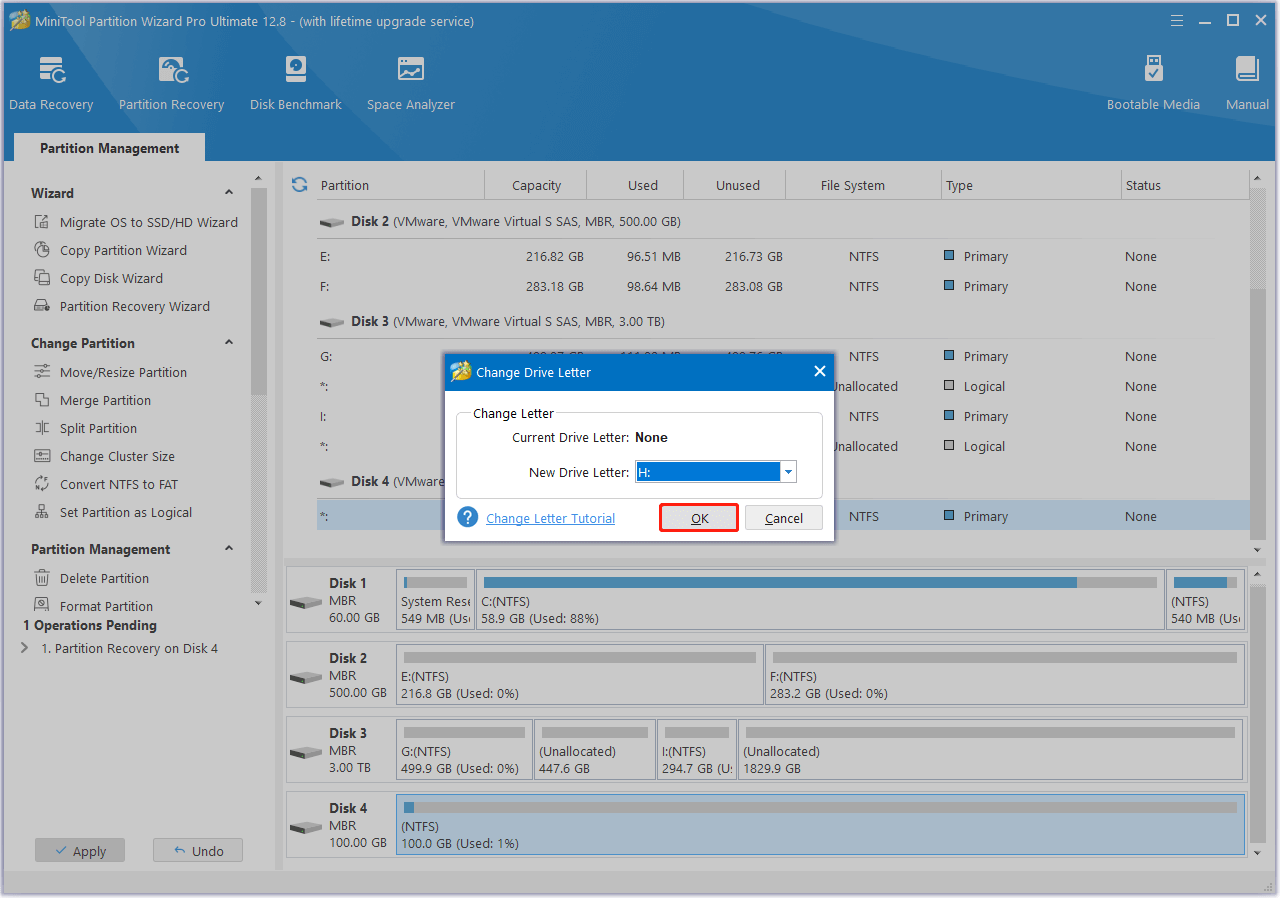
Task: Click the Undo button
Action: (198, 851)
